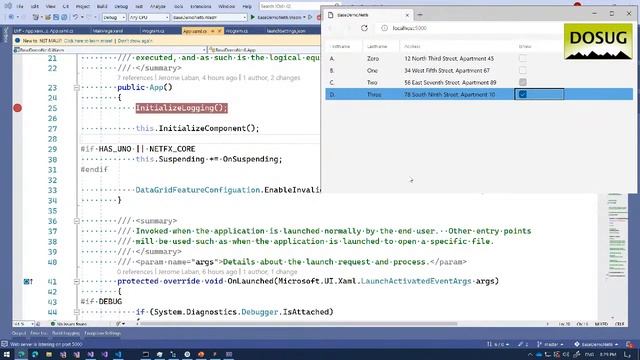Click the No issues found indicator
Image resolution: width=640 pixels, height=360 pixels.
69,324
